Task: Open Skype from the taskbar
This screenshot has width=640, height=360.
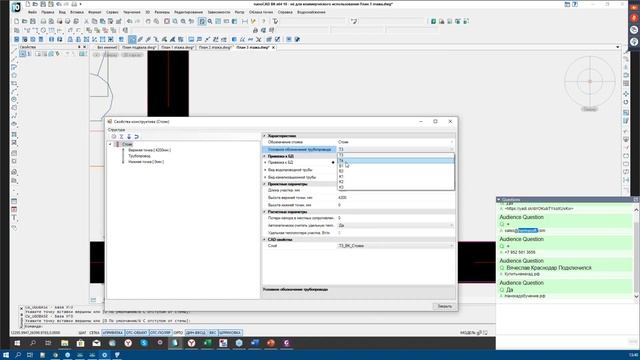Action: (144, 343)
